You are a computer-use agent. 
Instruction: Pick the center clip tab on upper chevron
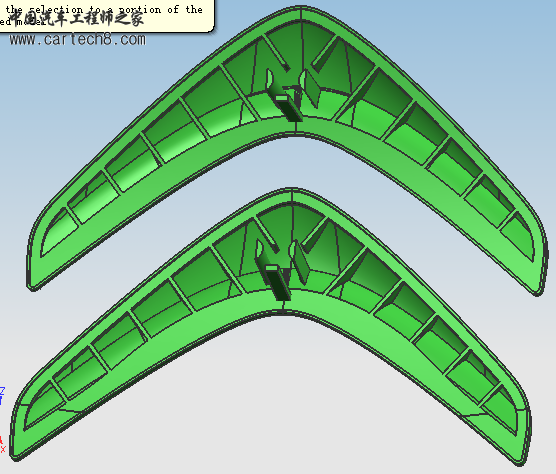click(288, 108)
